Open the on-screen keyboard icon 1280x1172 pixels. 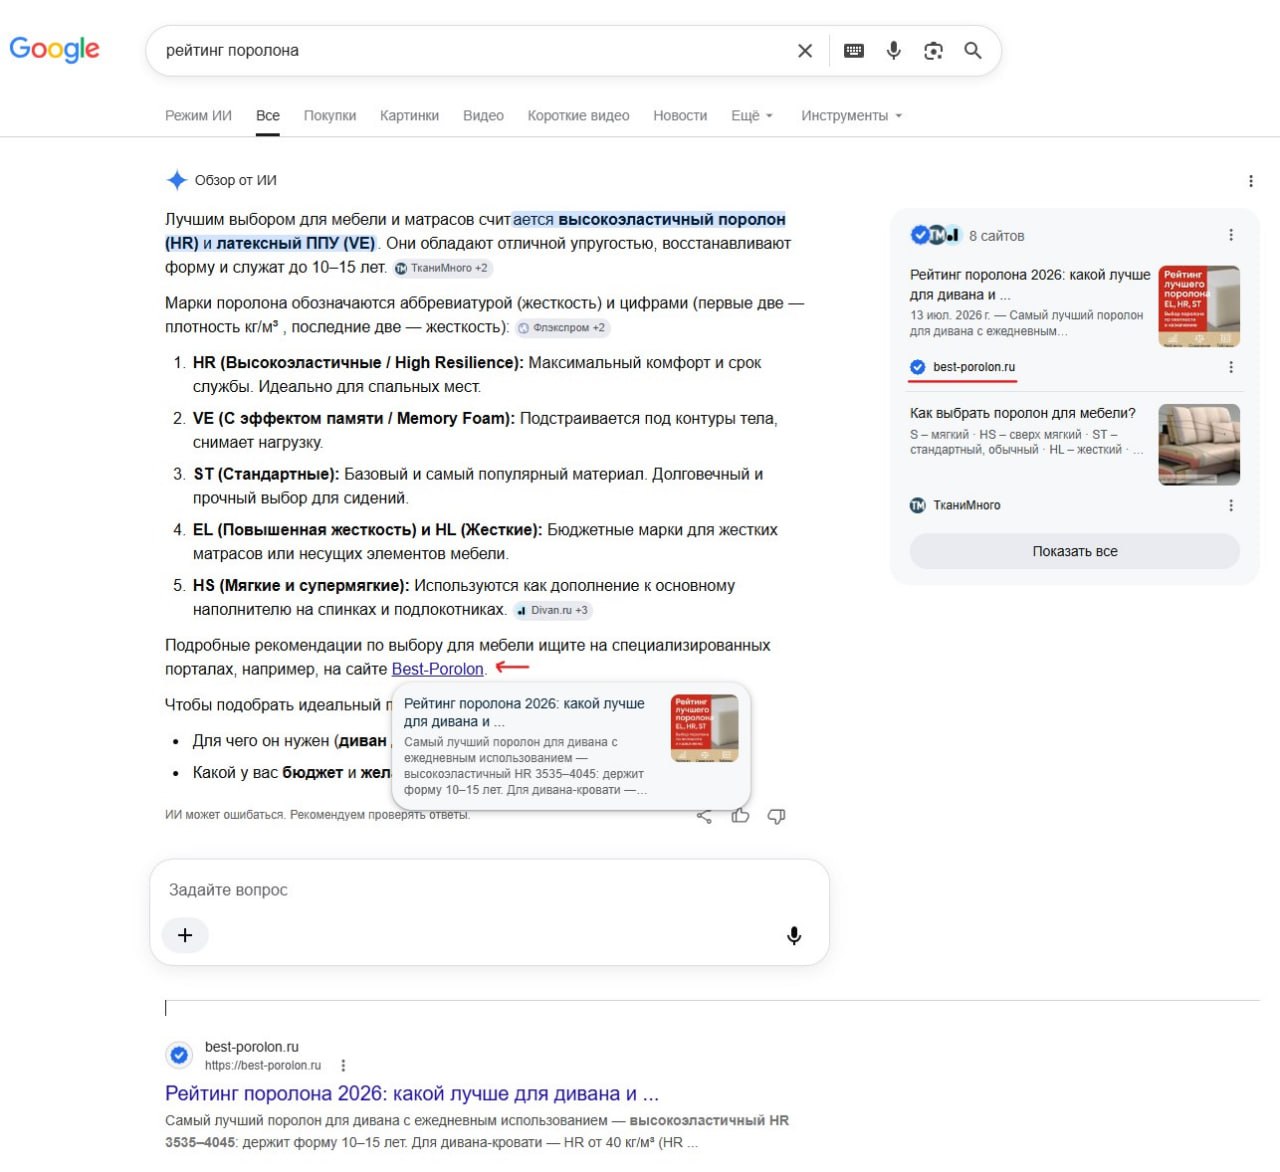[x=854, y=51]
